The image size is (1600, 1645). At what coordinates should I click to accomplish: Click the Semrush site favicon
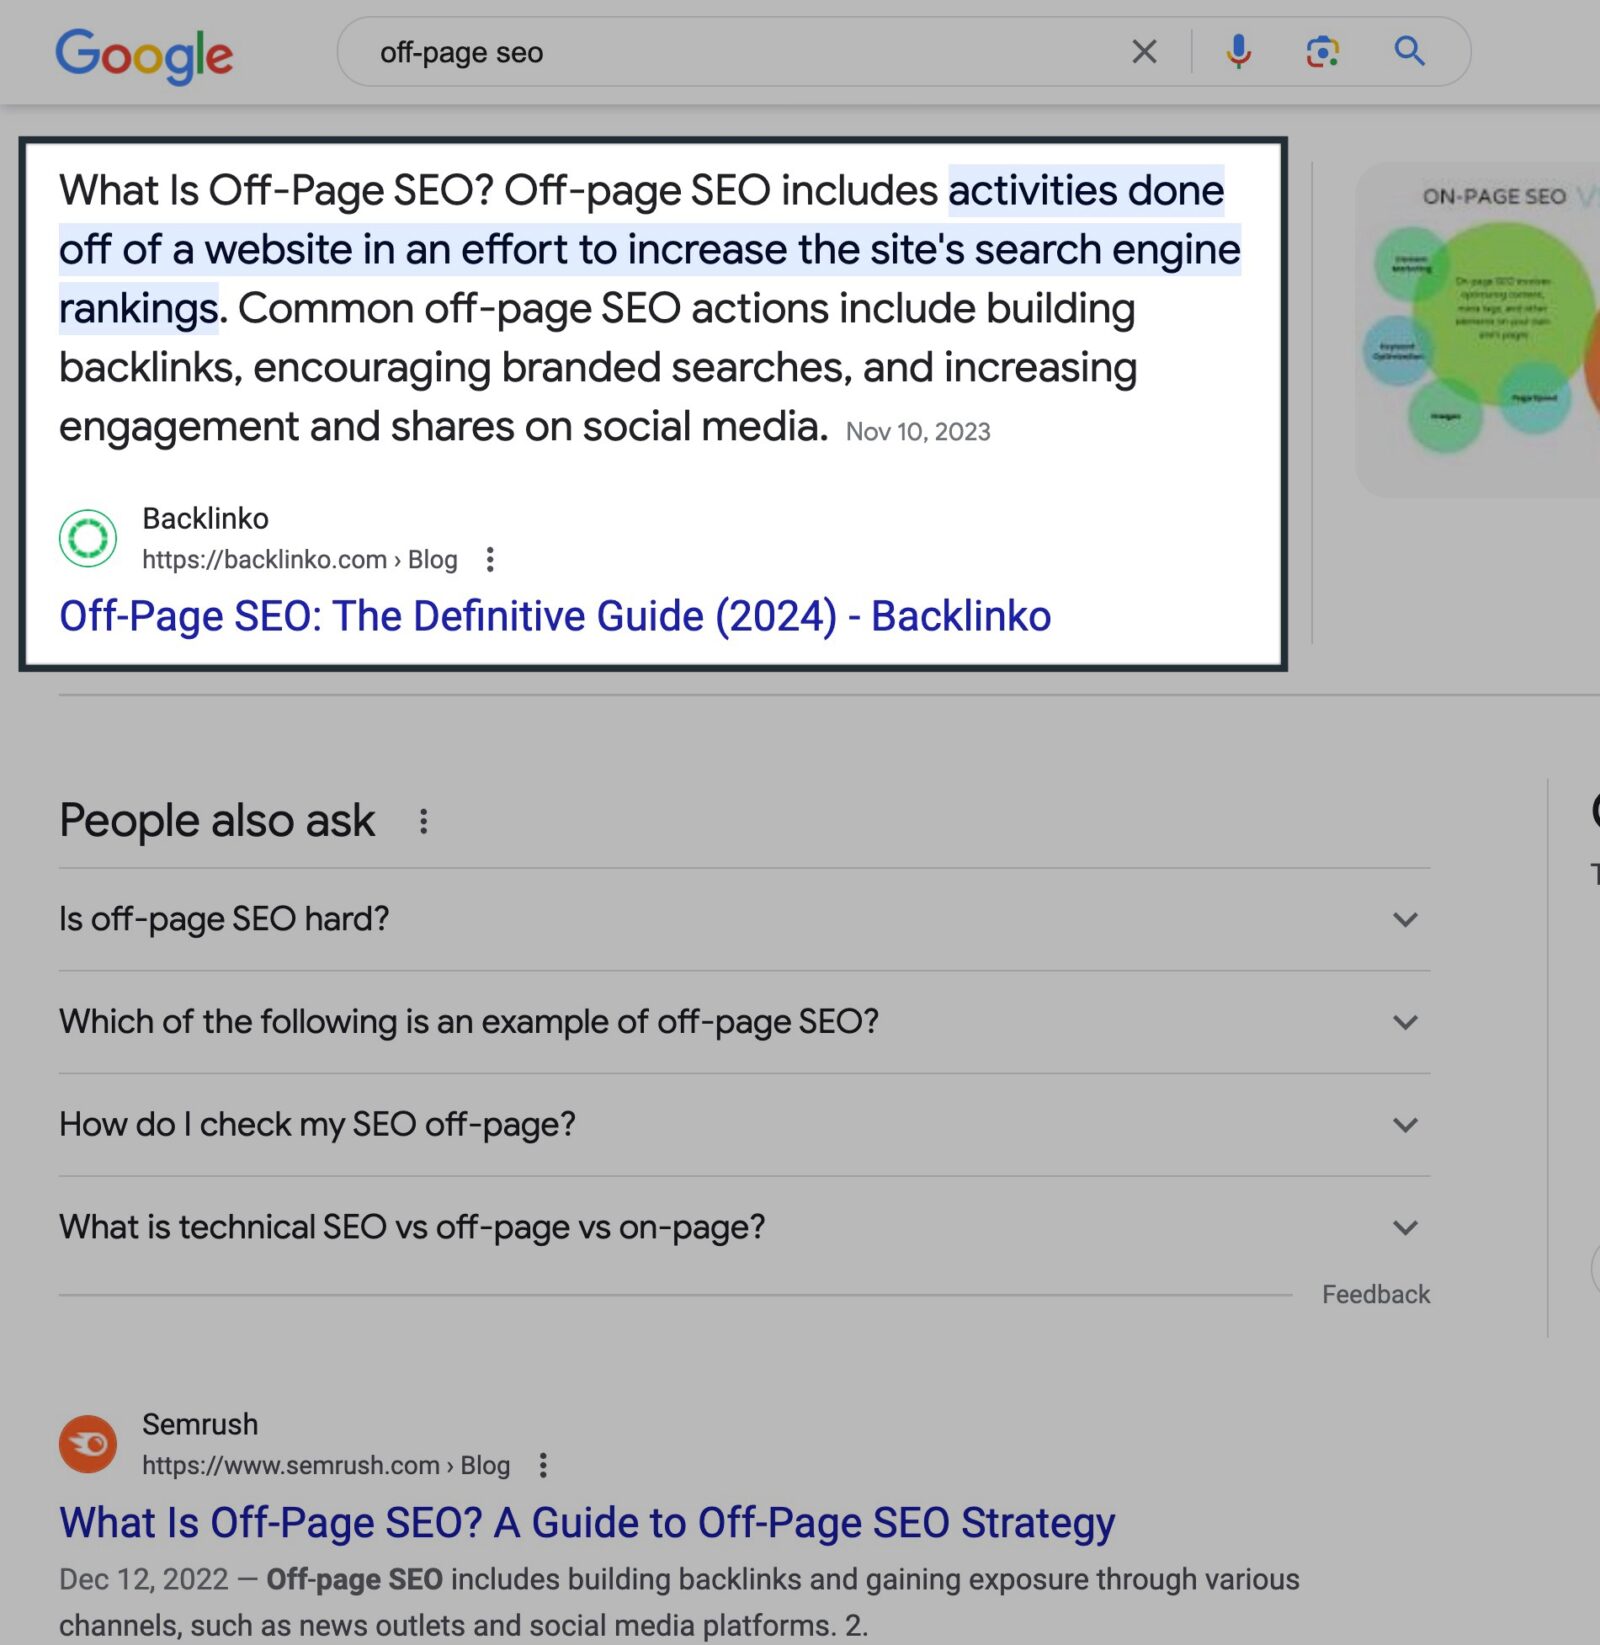[88, 1443]
